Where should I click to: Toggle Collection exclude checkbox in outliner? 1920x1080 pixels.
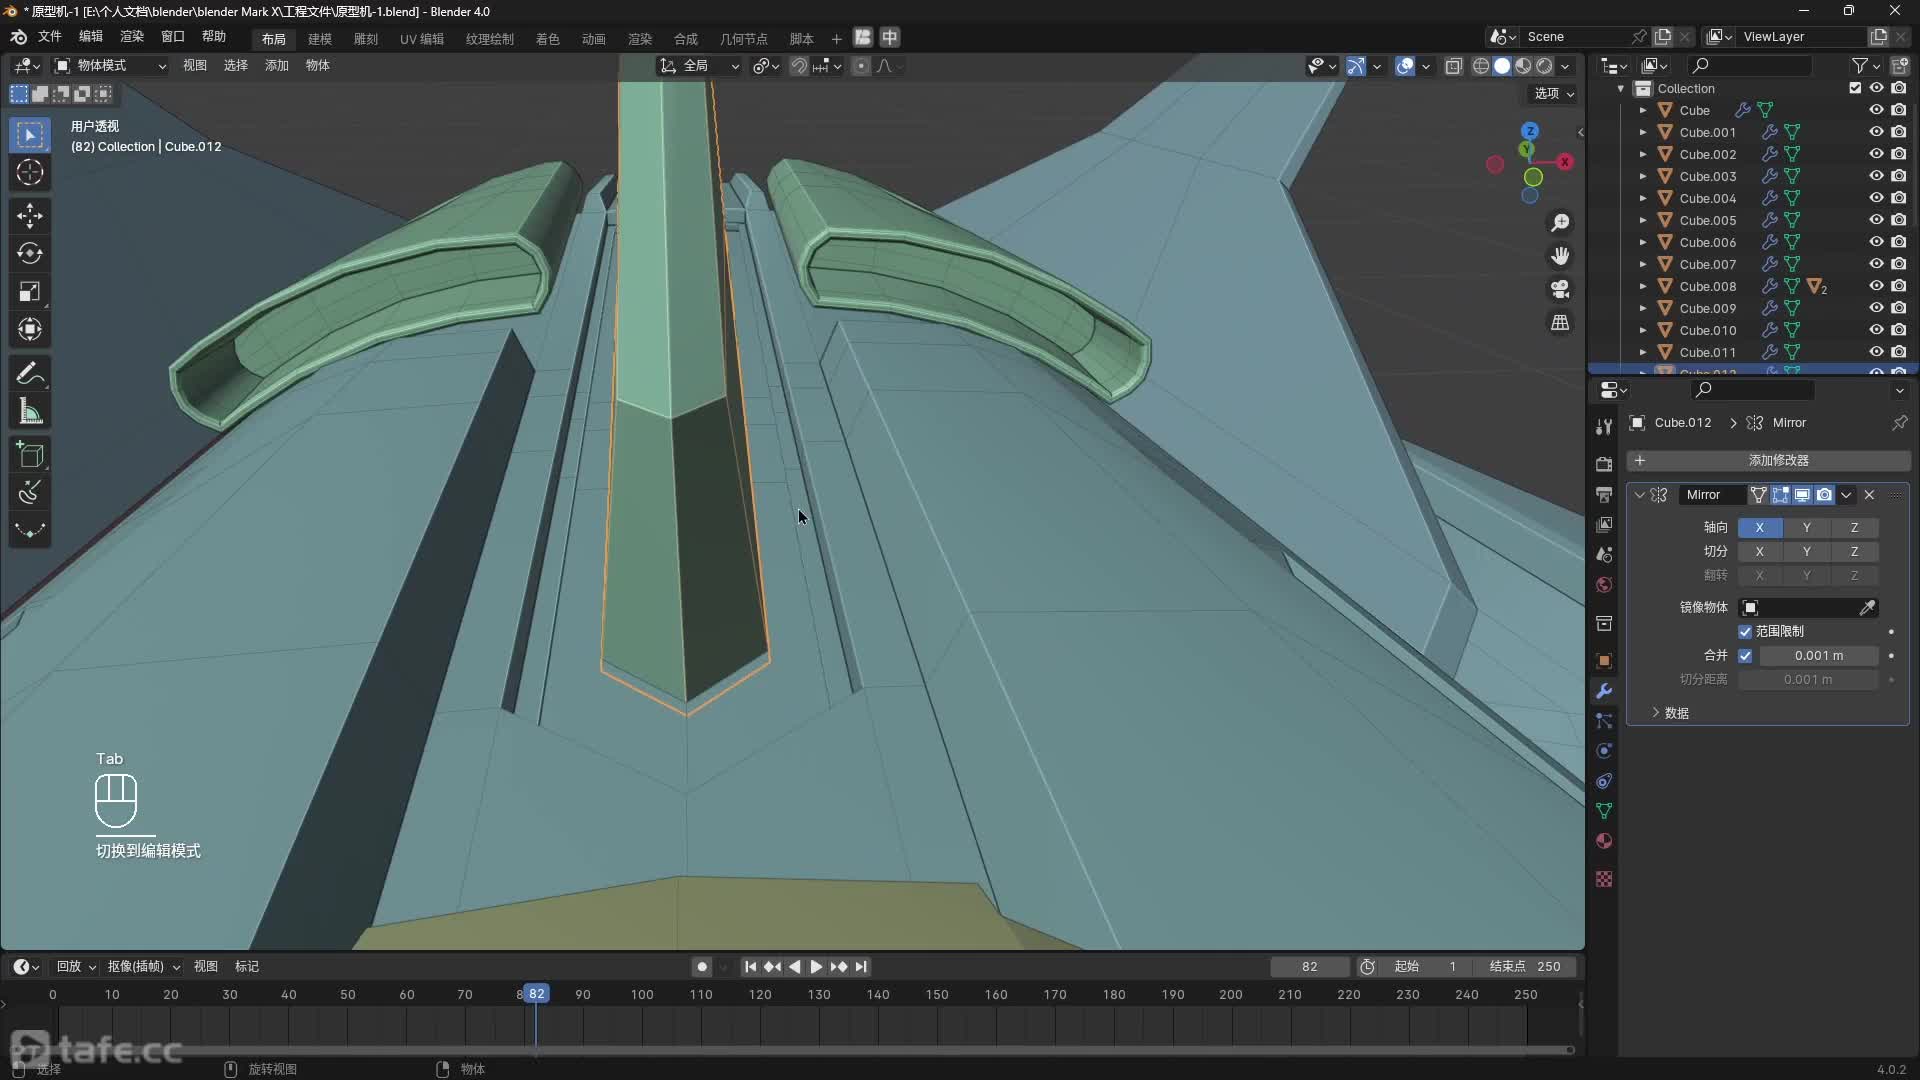click(x=1855, y=88)
